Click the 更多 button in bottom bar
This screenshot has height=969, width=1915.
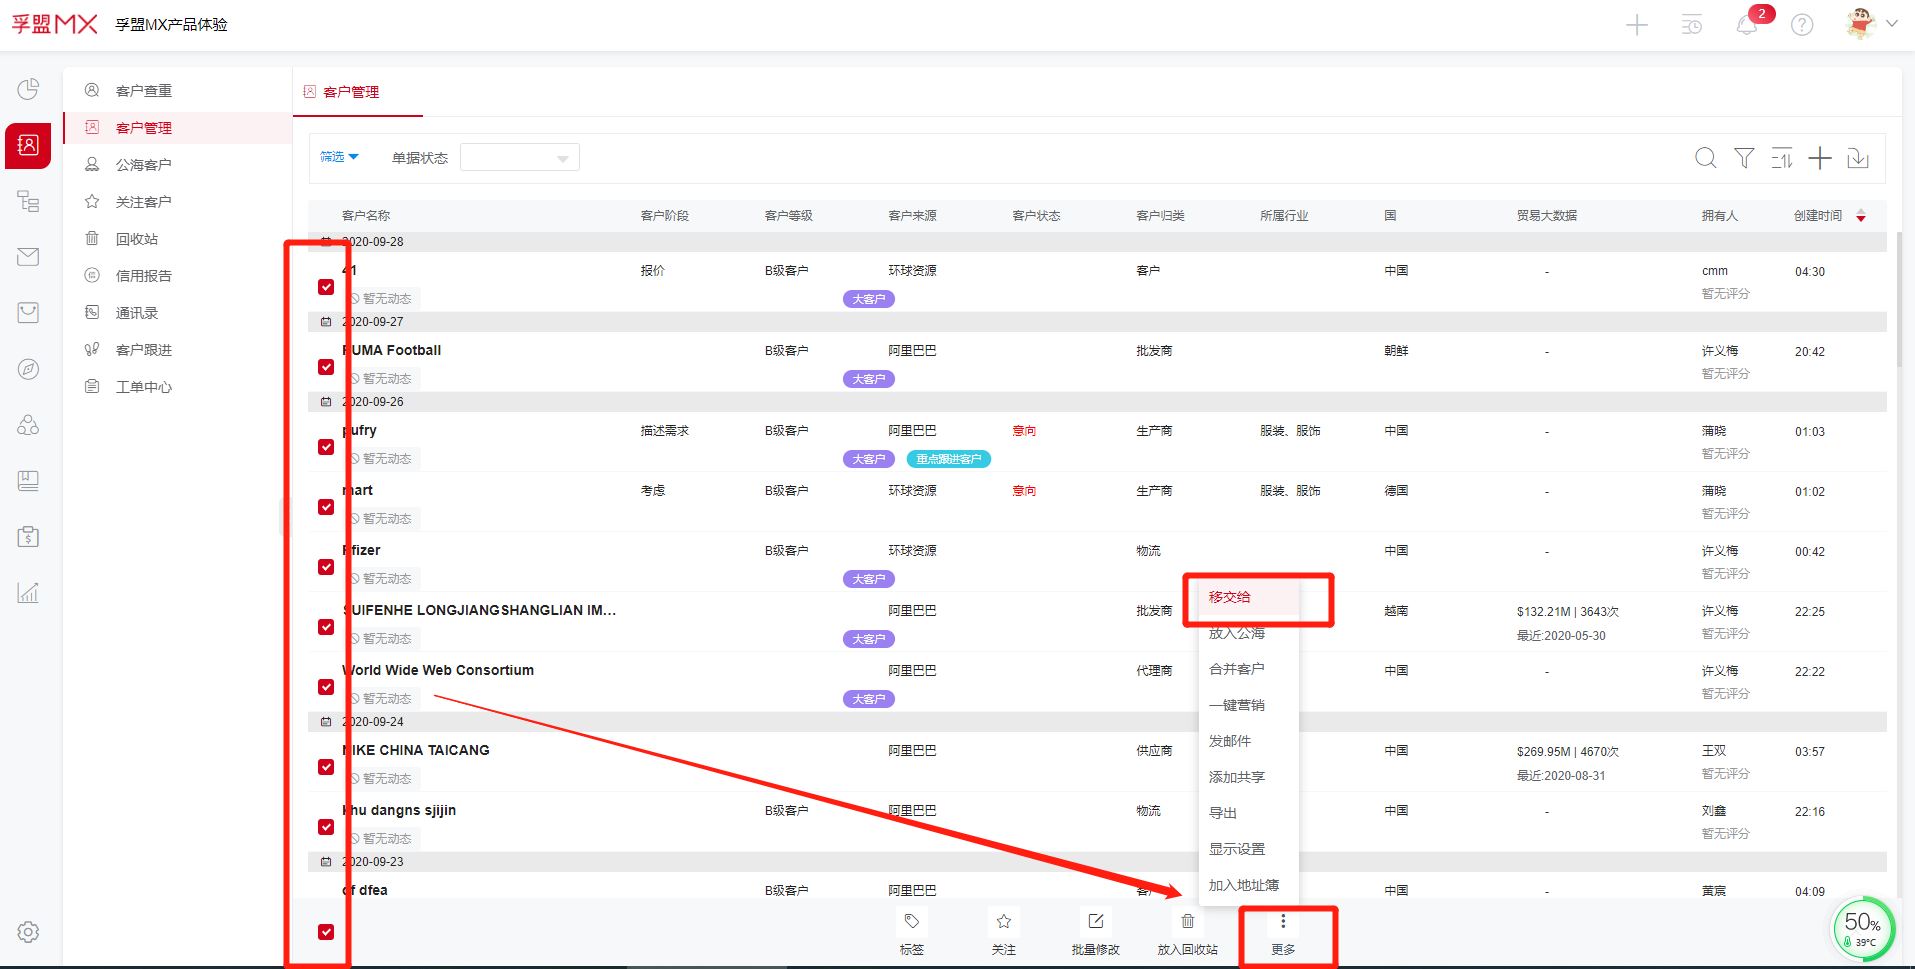tap(1283, 934)
